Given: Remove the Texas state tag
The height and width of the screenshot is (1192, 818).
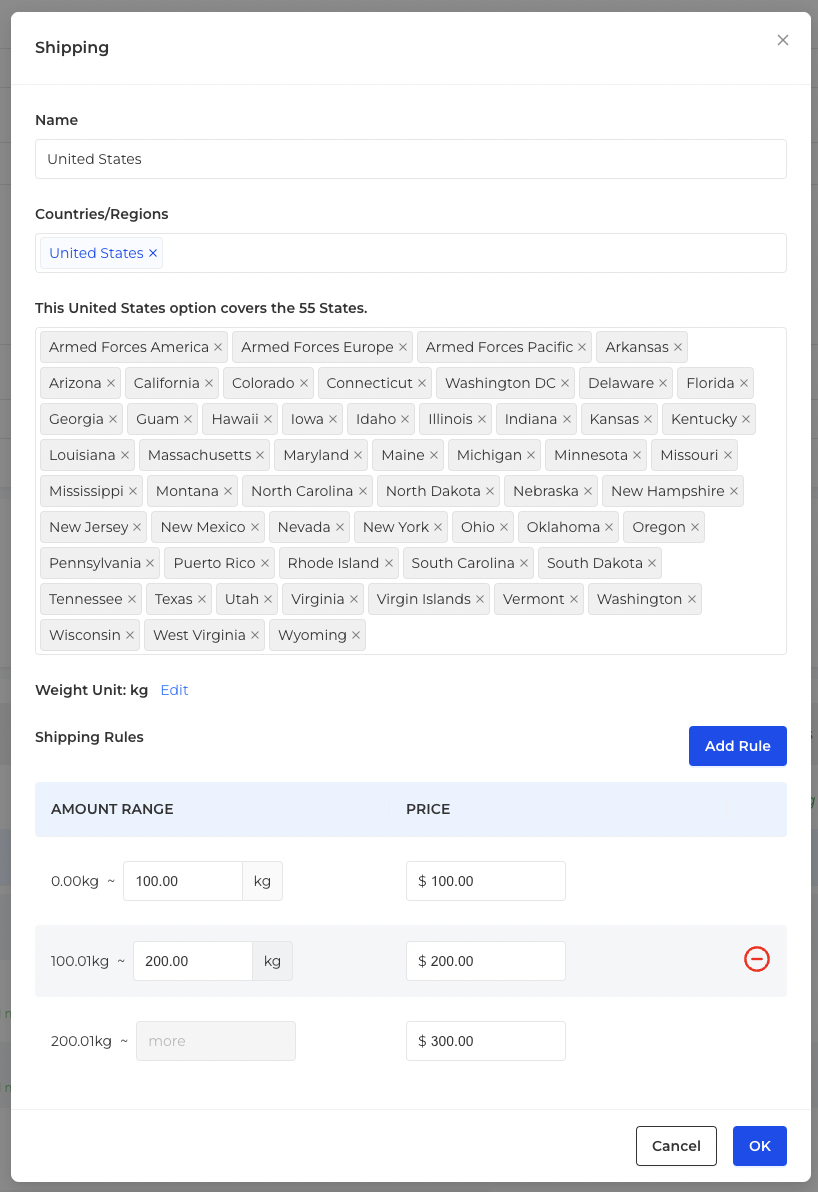Looking at the screenshot, I should tap(202, 599).
